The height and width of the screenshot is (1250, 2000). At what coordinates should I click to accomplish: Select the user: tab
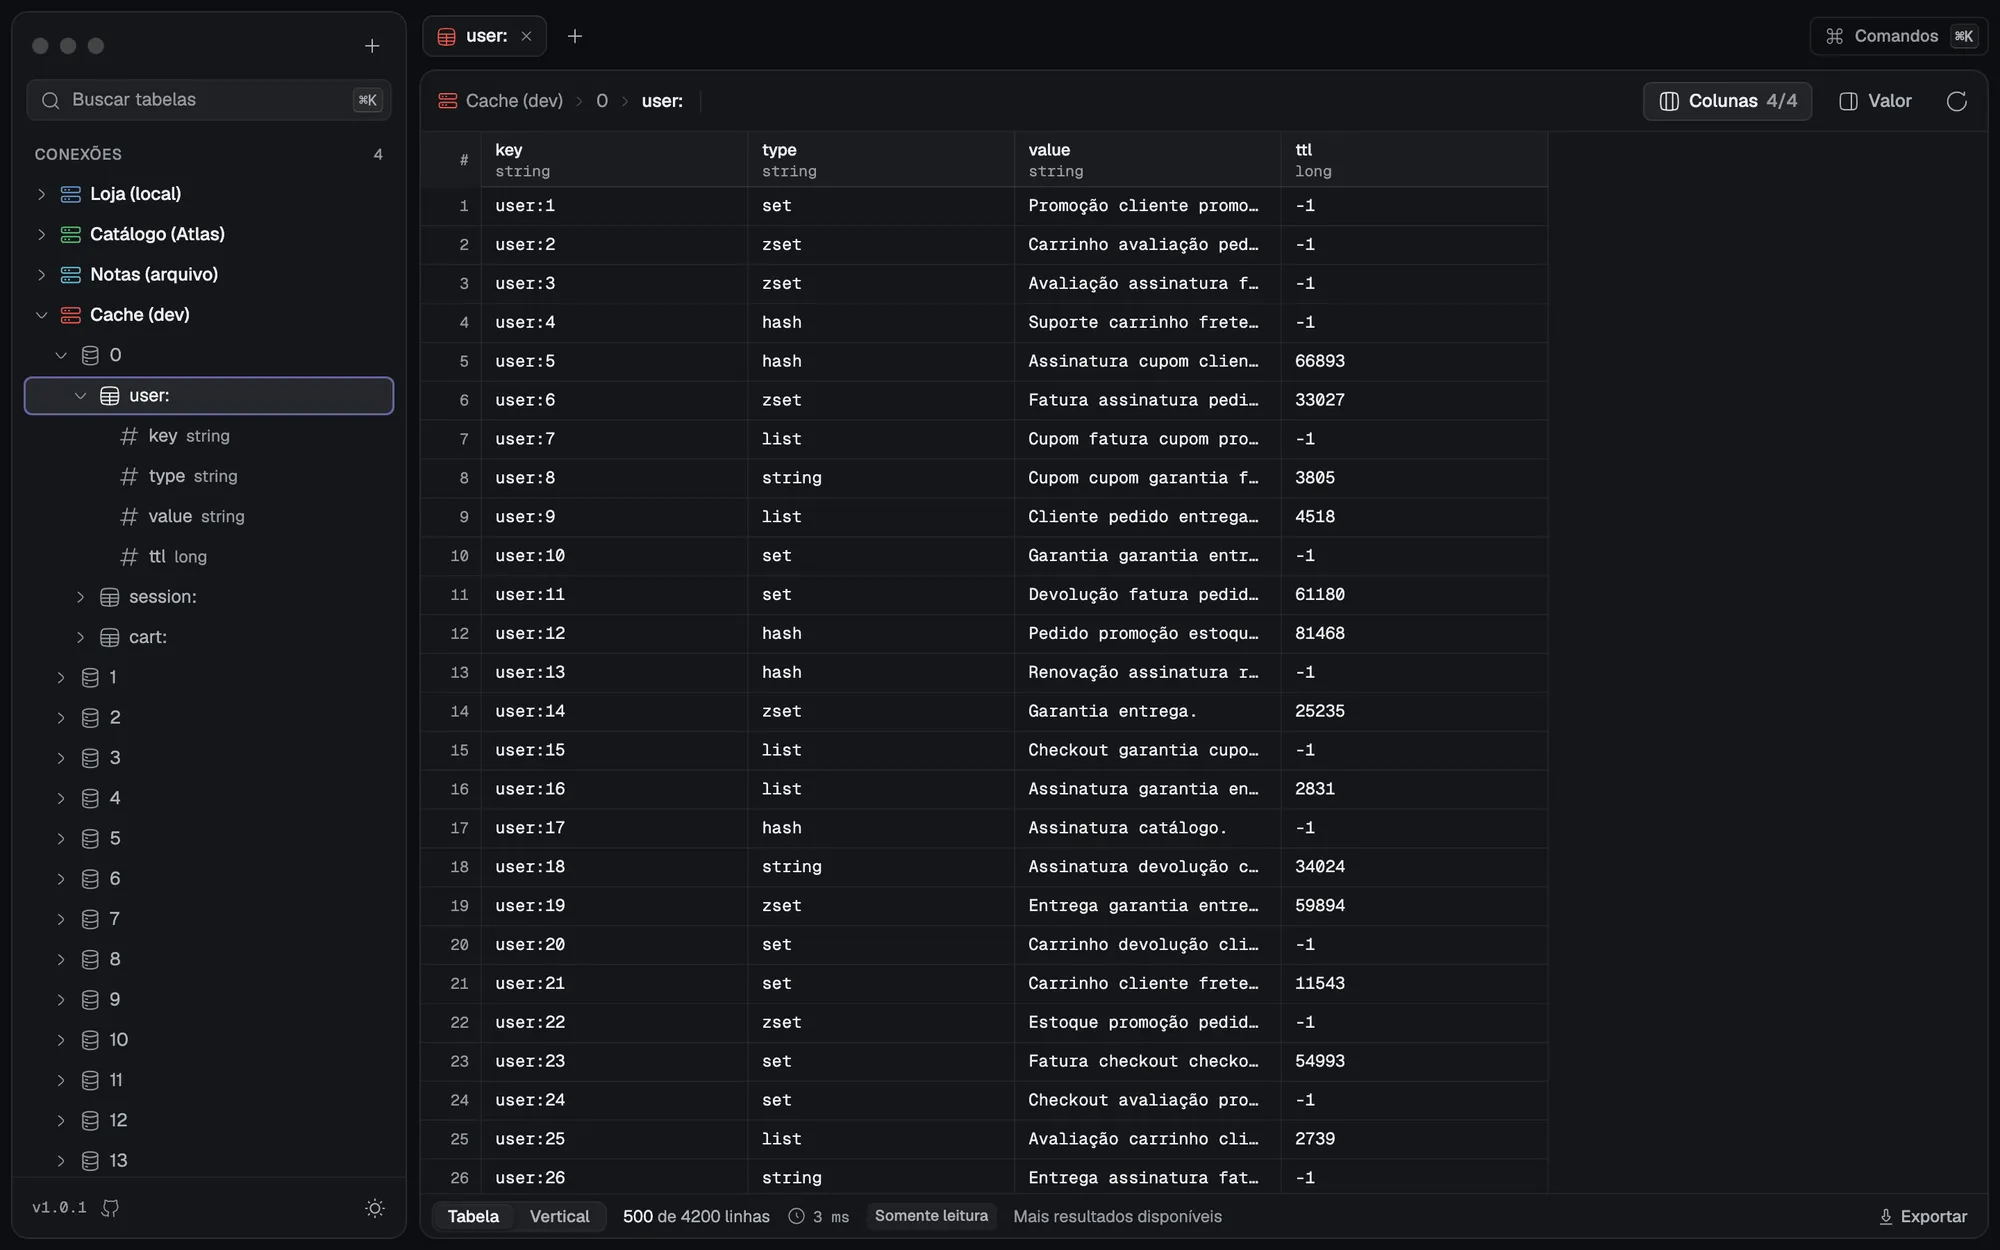485,36
